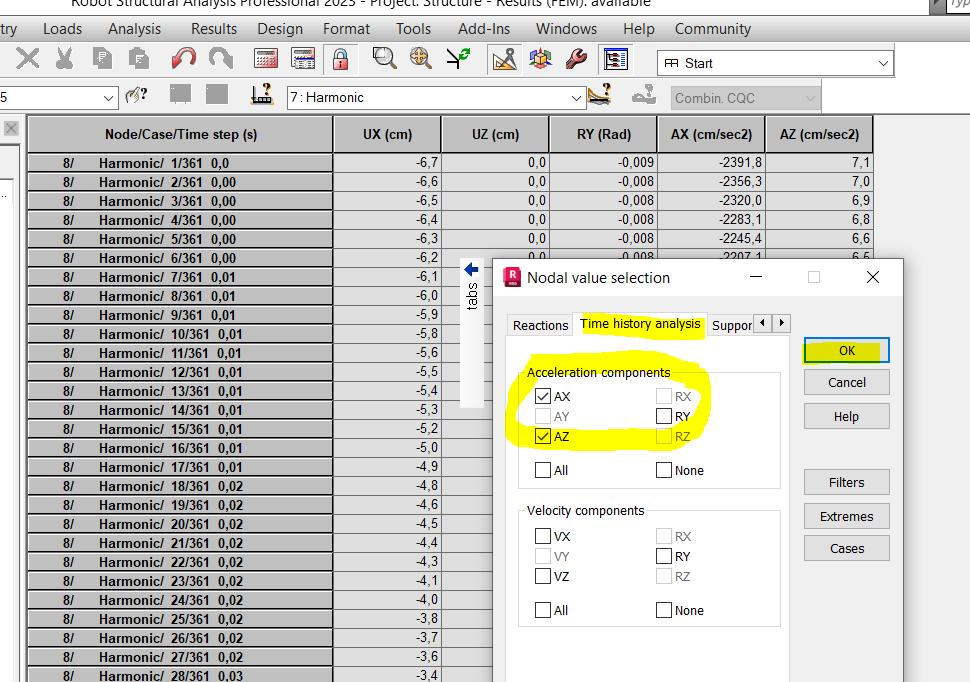970x682 pixels.
Task: Toggle the results lock padlock icon
Action: pyautogui.click(x=340, y=59)
